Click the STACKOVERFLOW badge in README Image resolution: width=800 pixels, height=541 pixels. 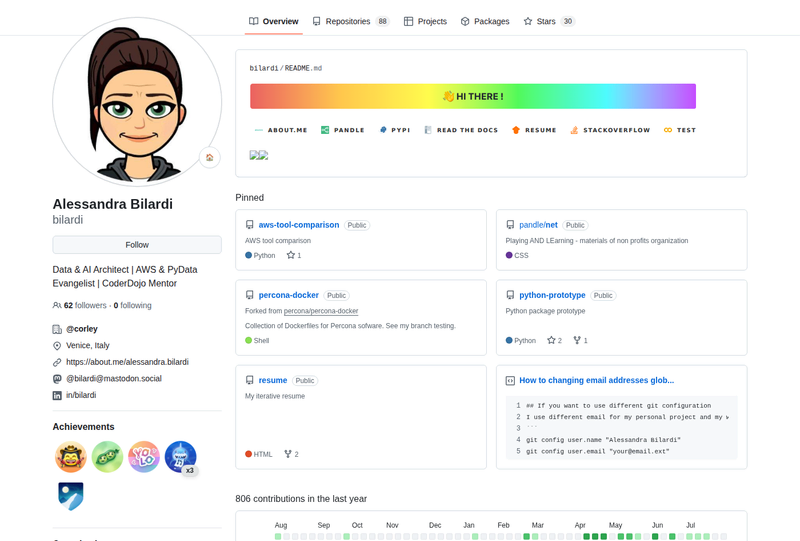(610, 130)
